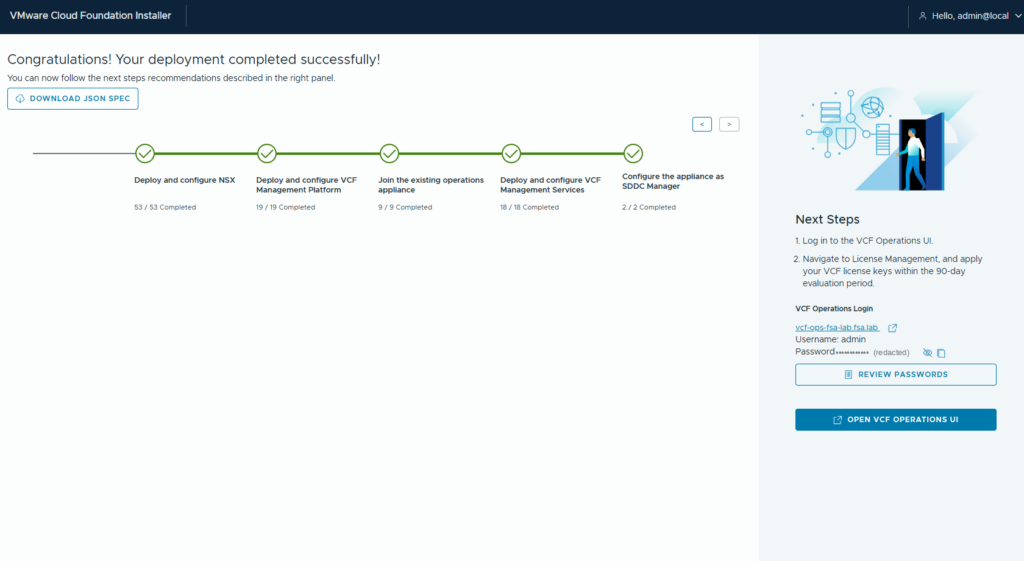Image resolution: width=1024 pixels, height=561 pixels.
Task: Copy the password with clipboard icon
Action: (941, 353)
